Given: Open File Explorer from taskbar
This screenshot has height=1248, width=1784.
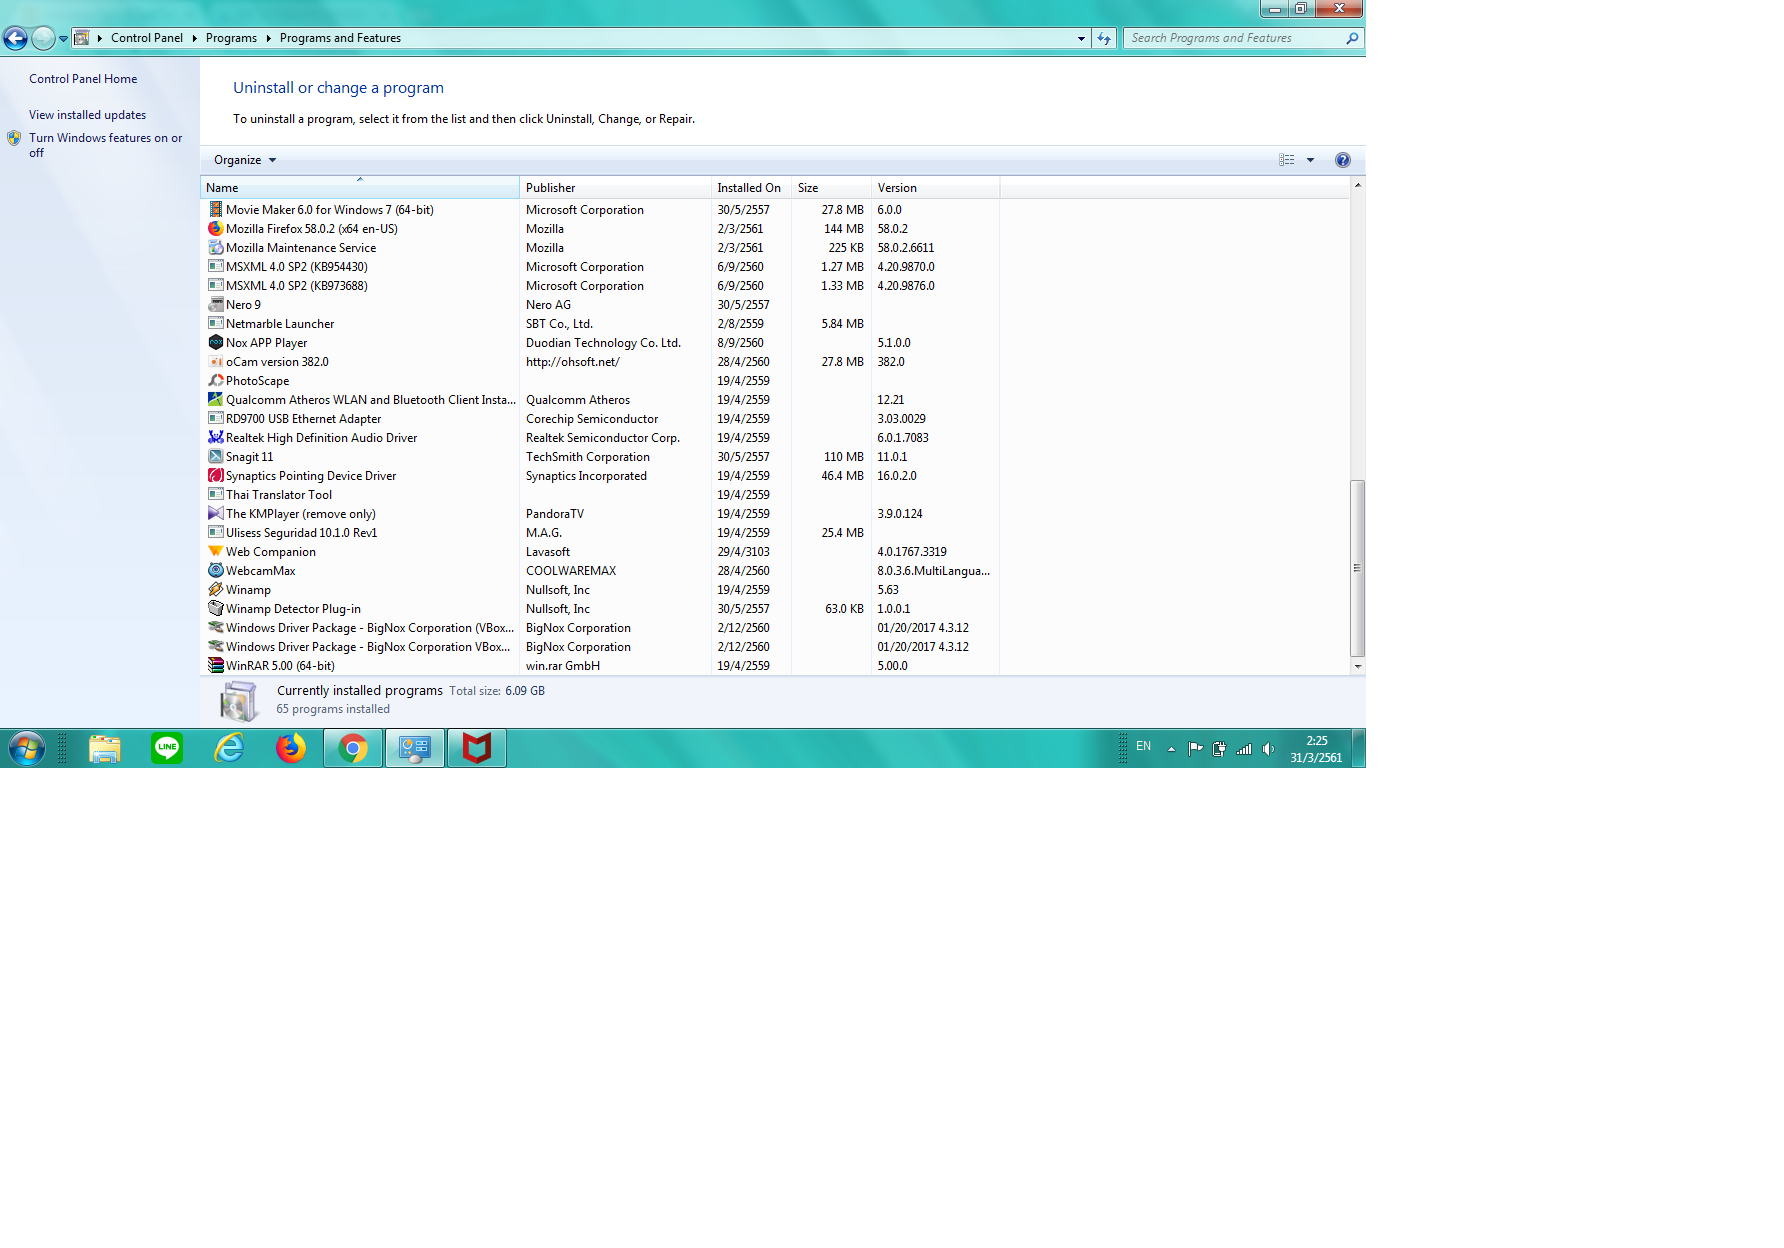Looking at the screenshot, I should pos(105,748).
